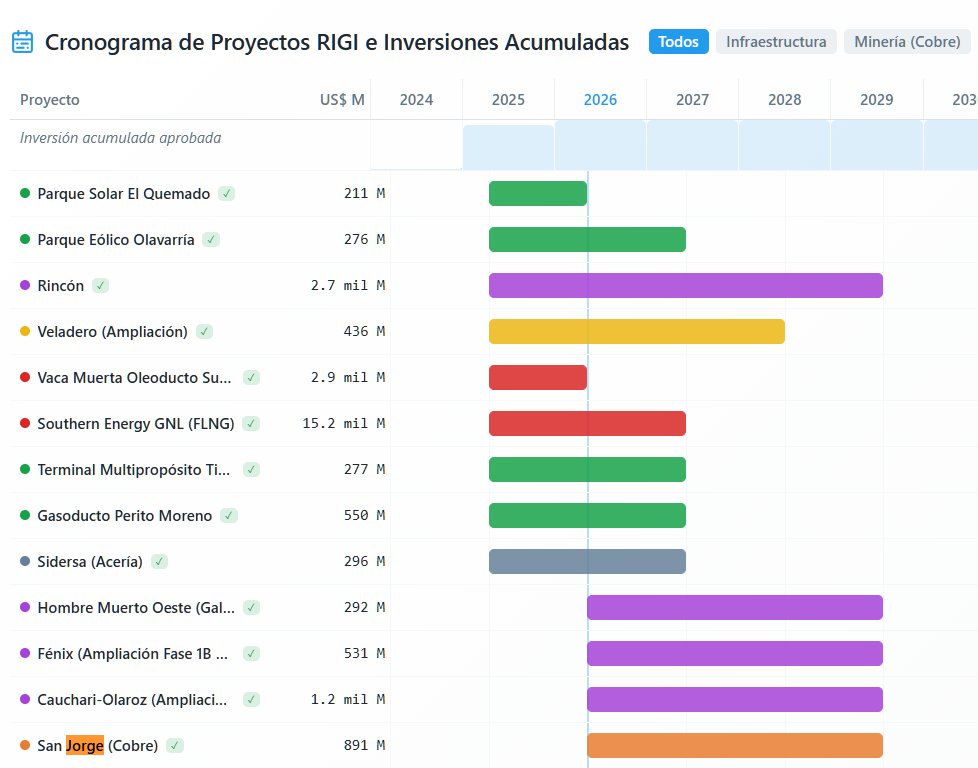Select the Parque Eólico Olavarría timeline bar
This screenshot has height=768, width=978.
pos(587,240)
